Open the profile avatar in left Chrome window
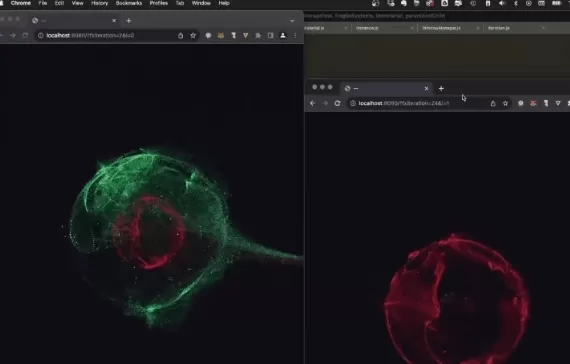This screenshot has width=570, height=364. 283,35
